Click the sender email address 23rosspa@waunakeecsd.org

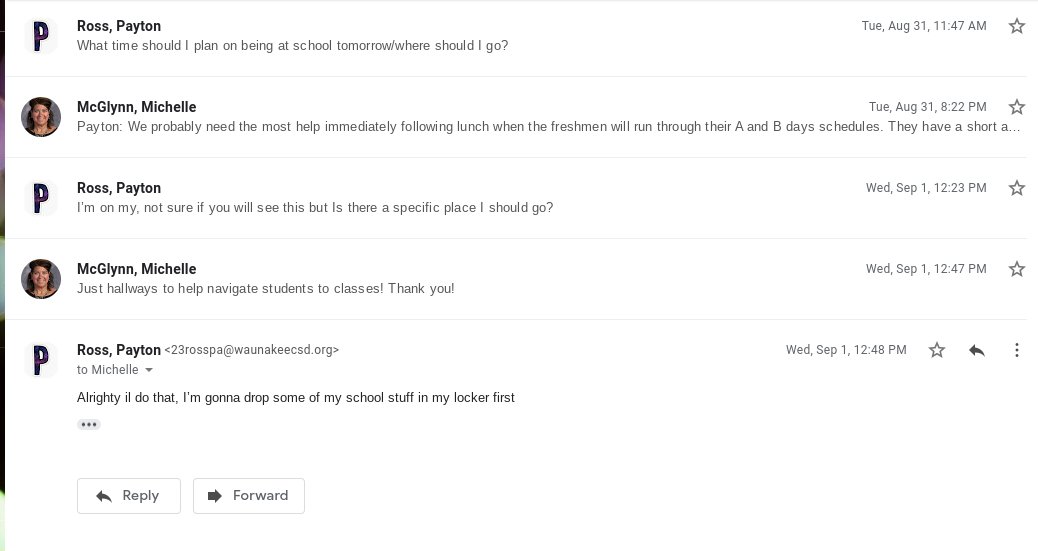[x=252, y=350]
